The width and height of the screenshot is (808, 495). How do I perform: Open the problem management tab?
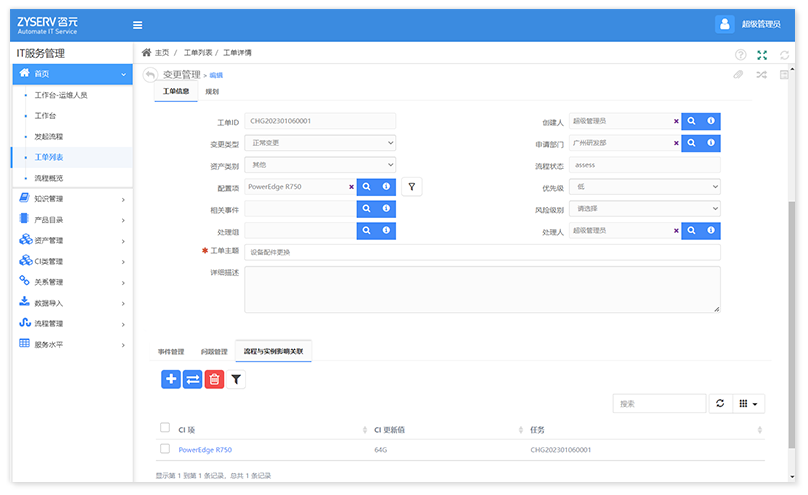click(x=214, y=352)
